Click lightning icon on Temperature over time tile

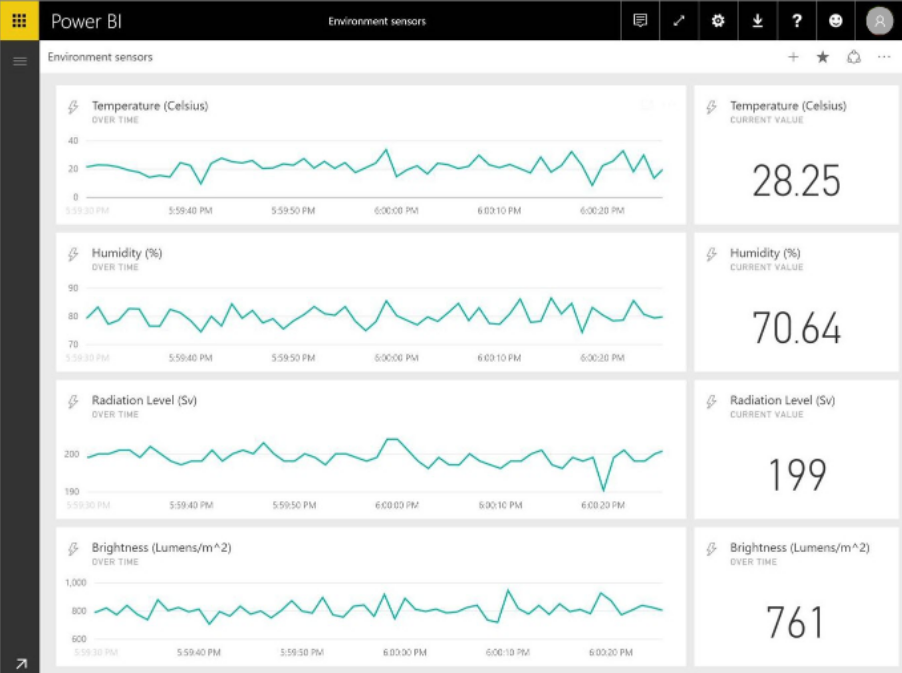click(x=73, y=106)
